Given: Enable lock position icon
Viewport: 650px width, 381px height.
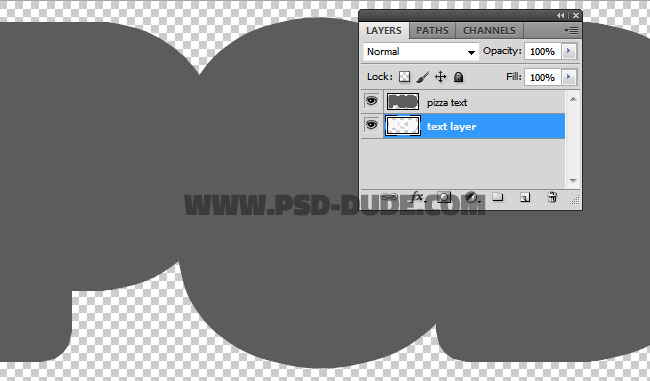Looking at the screenshot, I should [x=440, y=77].
